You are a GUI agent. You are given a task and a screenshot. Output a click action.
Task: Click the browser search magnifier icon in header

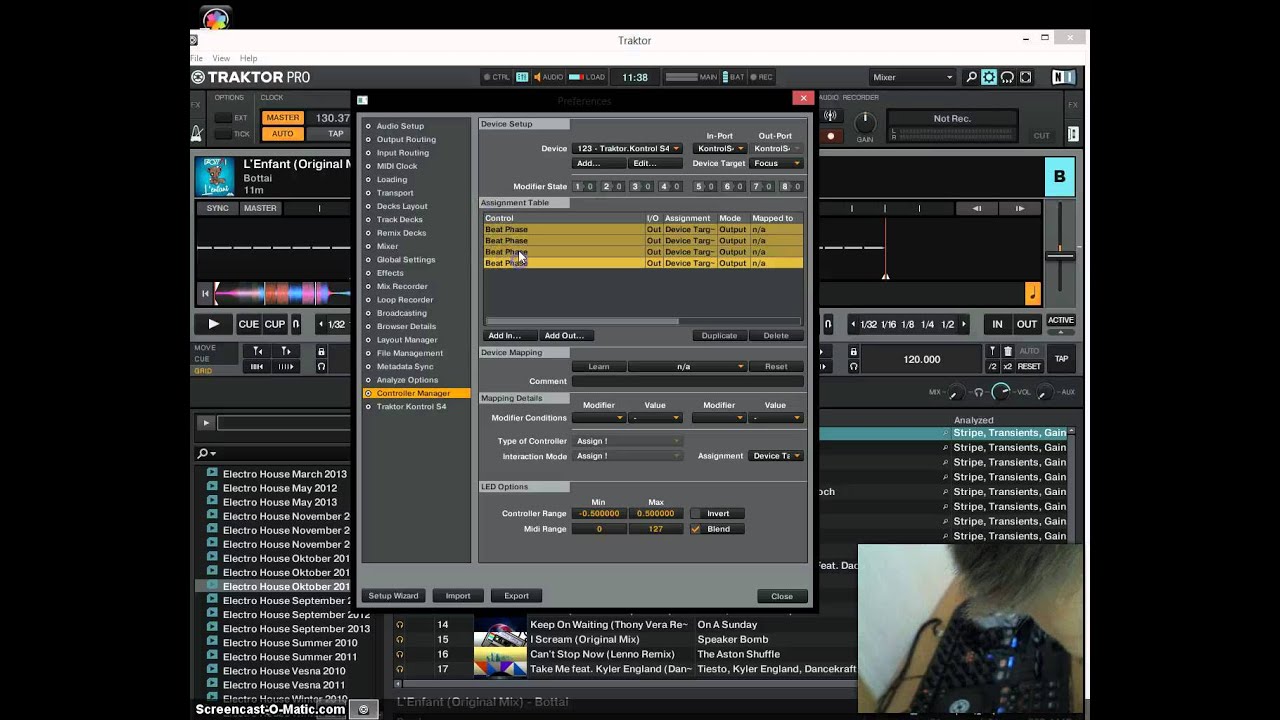point(971,77)
